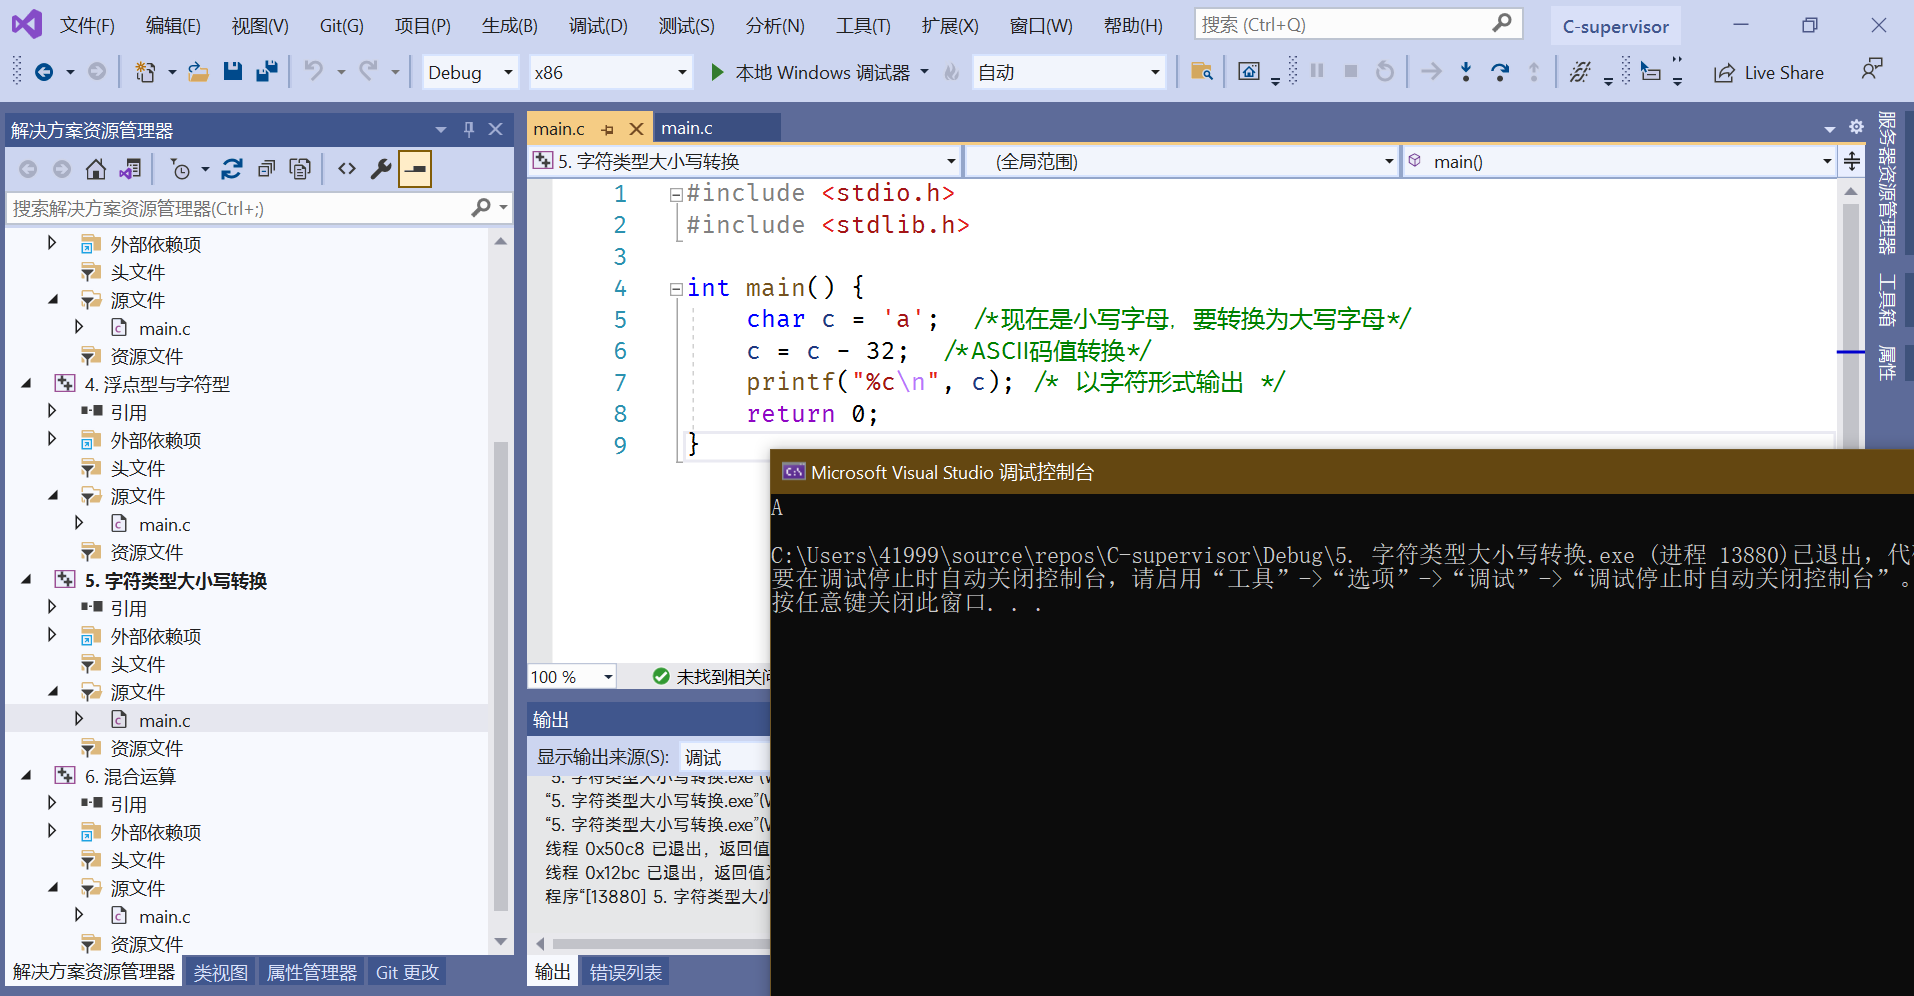The width and height of the screenshot is (1914, 996).
Task: Click Collapse All icon in Solution Explorer
Action: pos(266,169)
